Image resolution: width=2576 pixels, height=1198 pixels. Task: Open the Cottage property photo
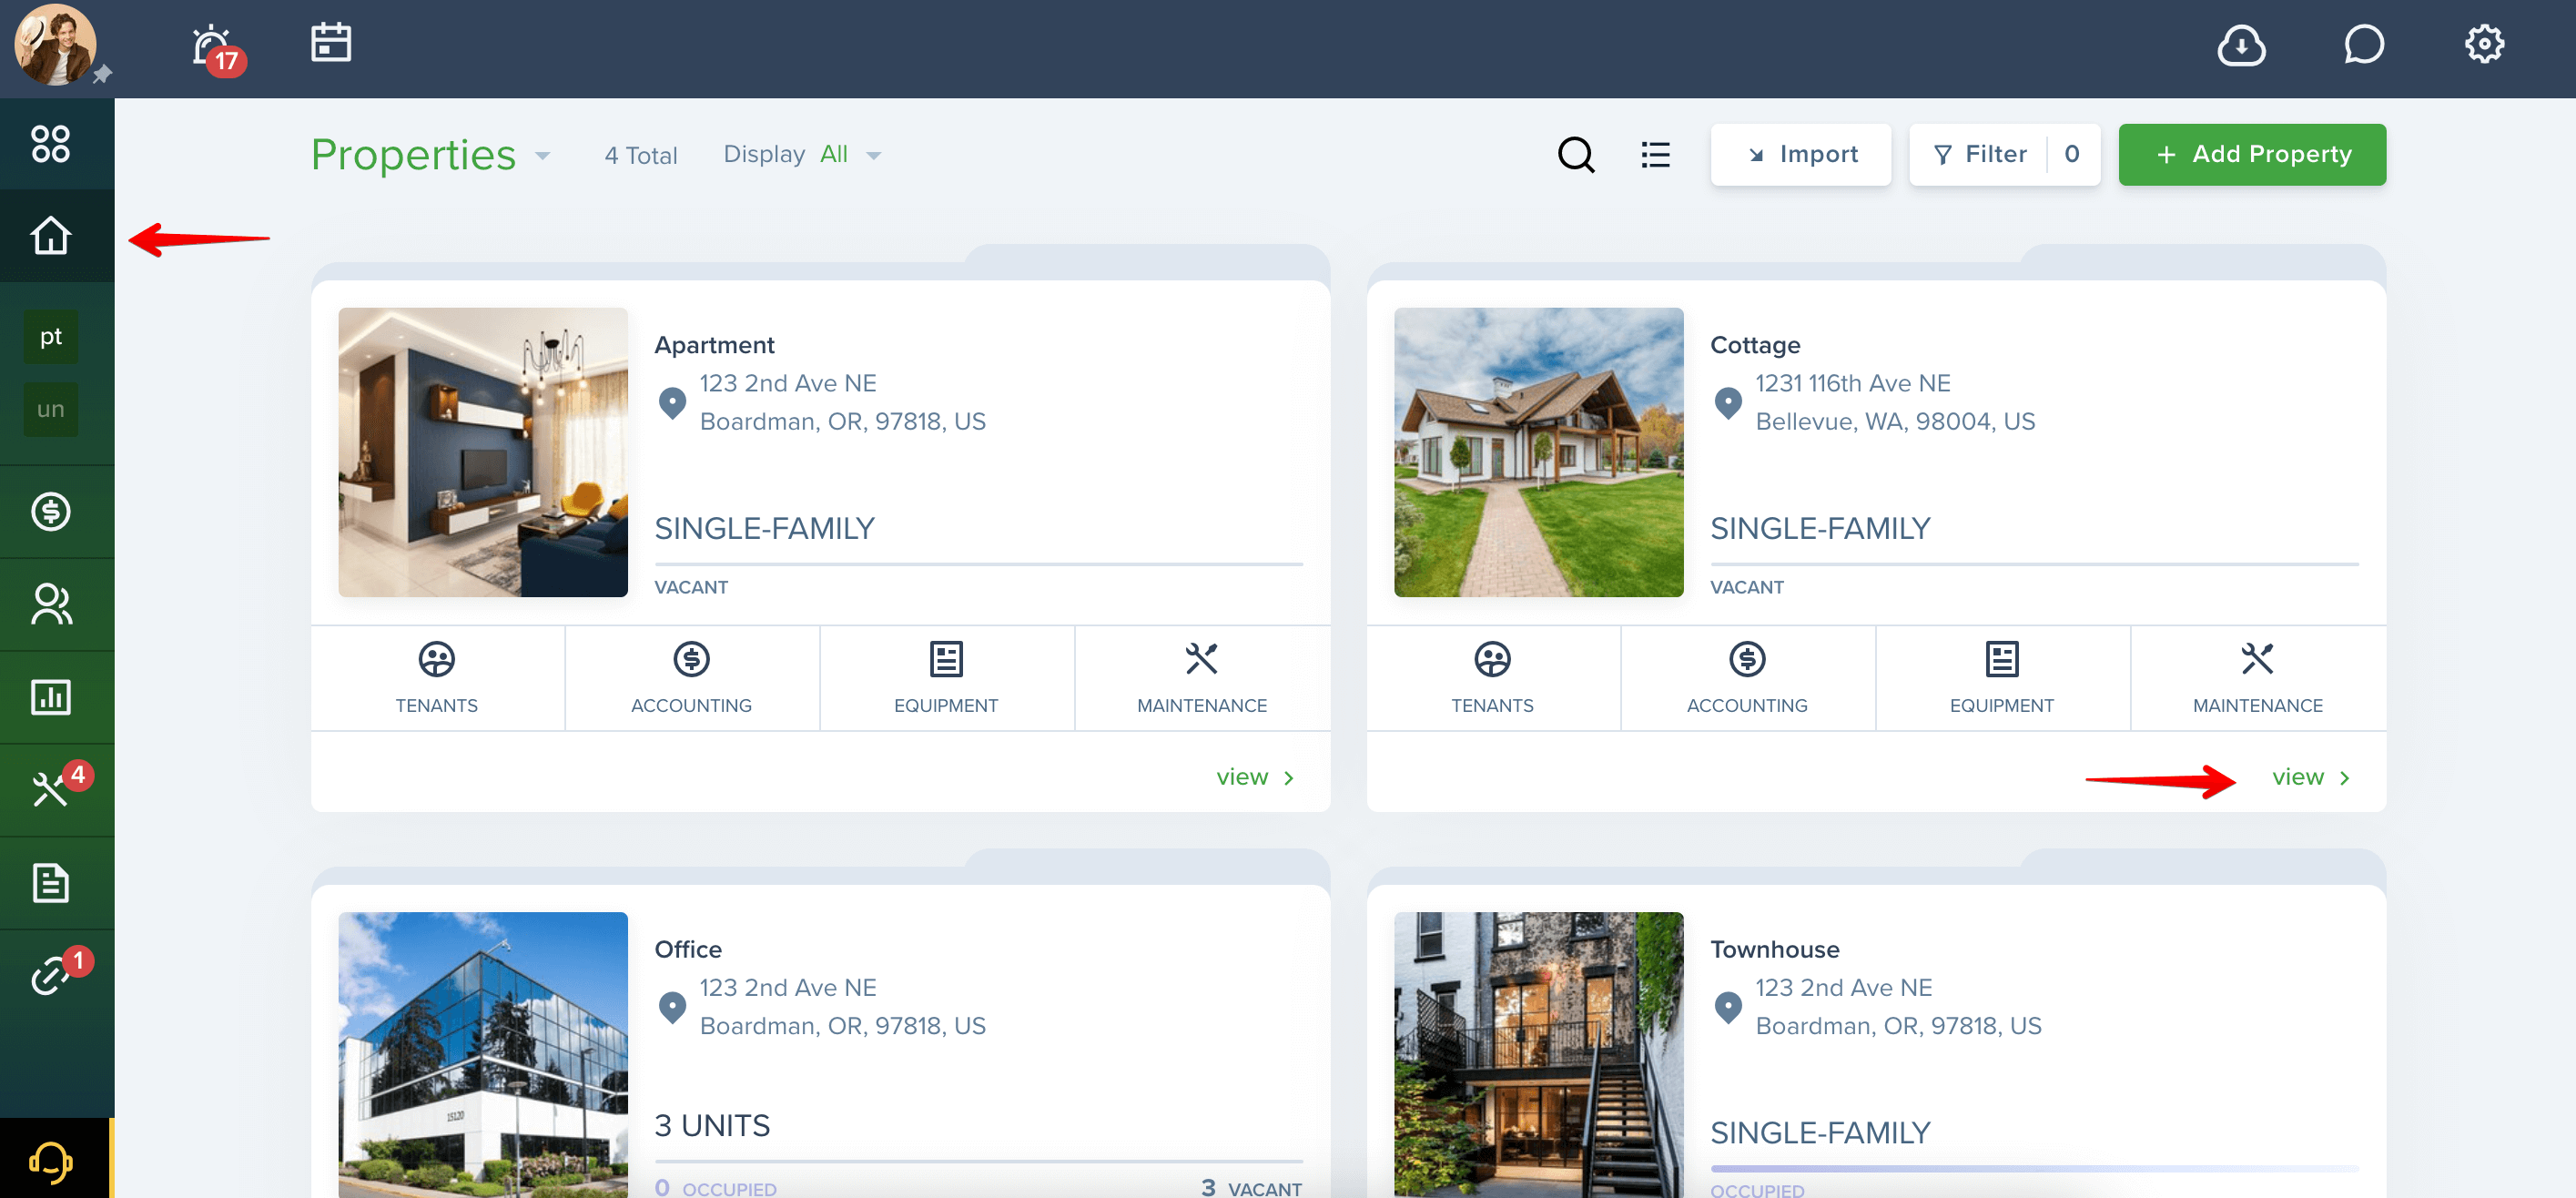coord(1539,452)
